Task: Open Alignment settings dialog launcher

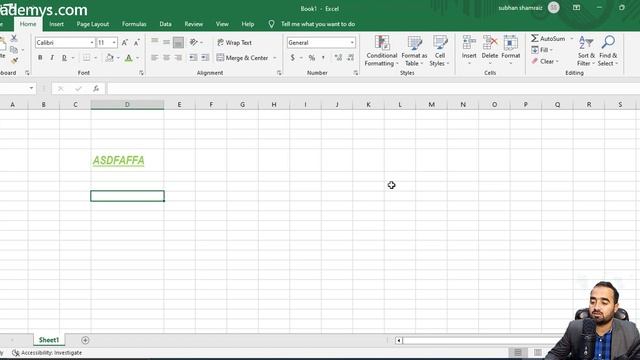Action: click(x=279, y=73)
